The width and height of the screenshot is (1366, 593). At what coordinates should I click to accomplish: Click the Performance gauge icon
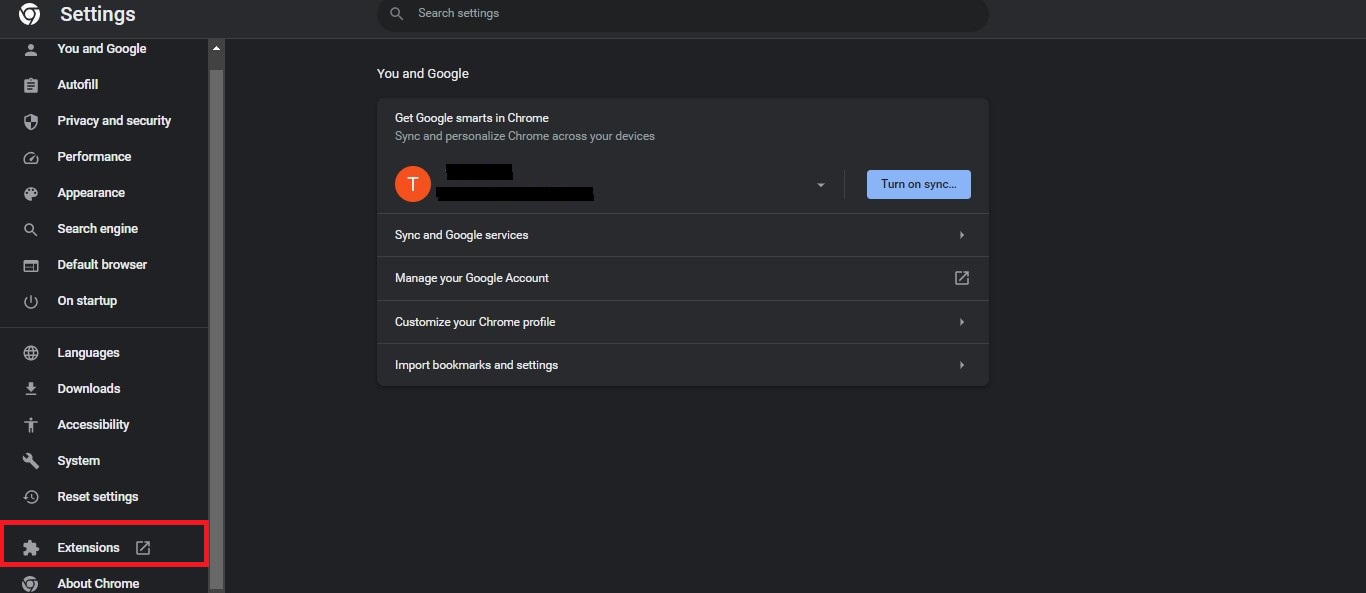[31, 157]
